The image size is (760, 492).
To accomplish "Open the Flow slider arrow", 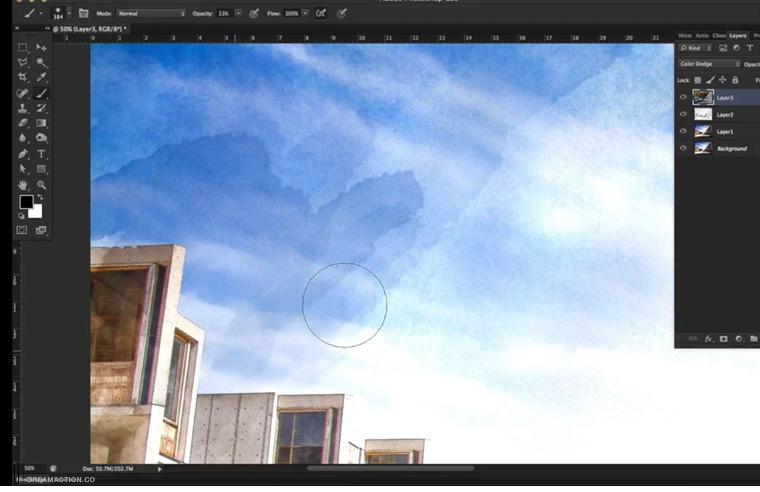I will click(x=305, y=14).
